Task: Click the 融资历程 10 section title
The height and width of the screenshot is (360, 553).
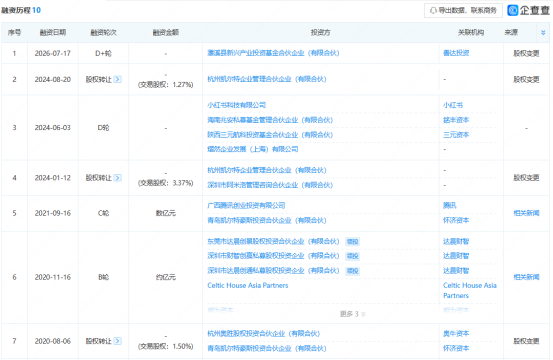Action: (x=21, y=10)
